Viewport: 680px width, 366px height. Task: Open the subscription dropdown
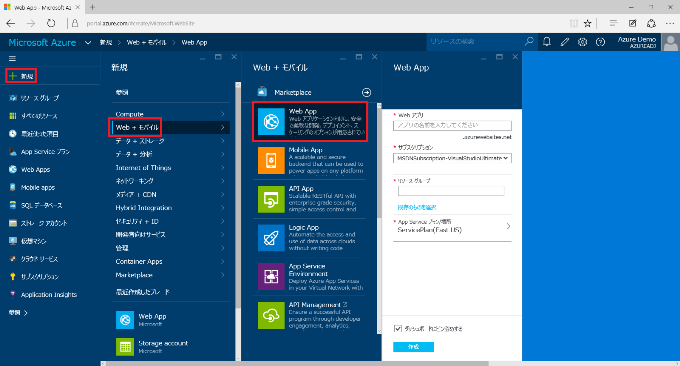[x=452, y=158]
